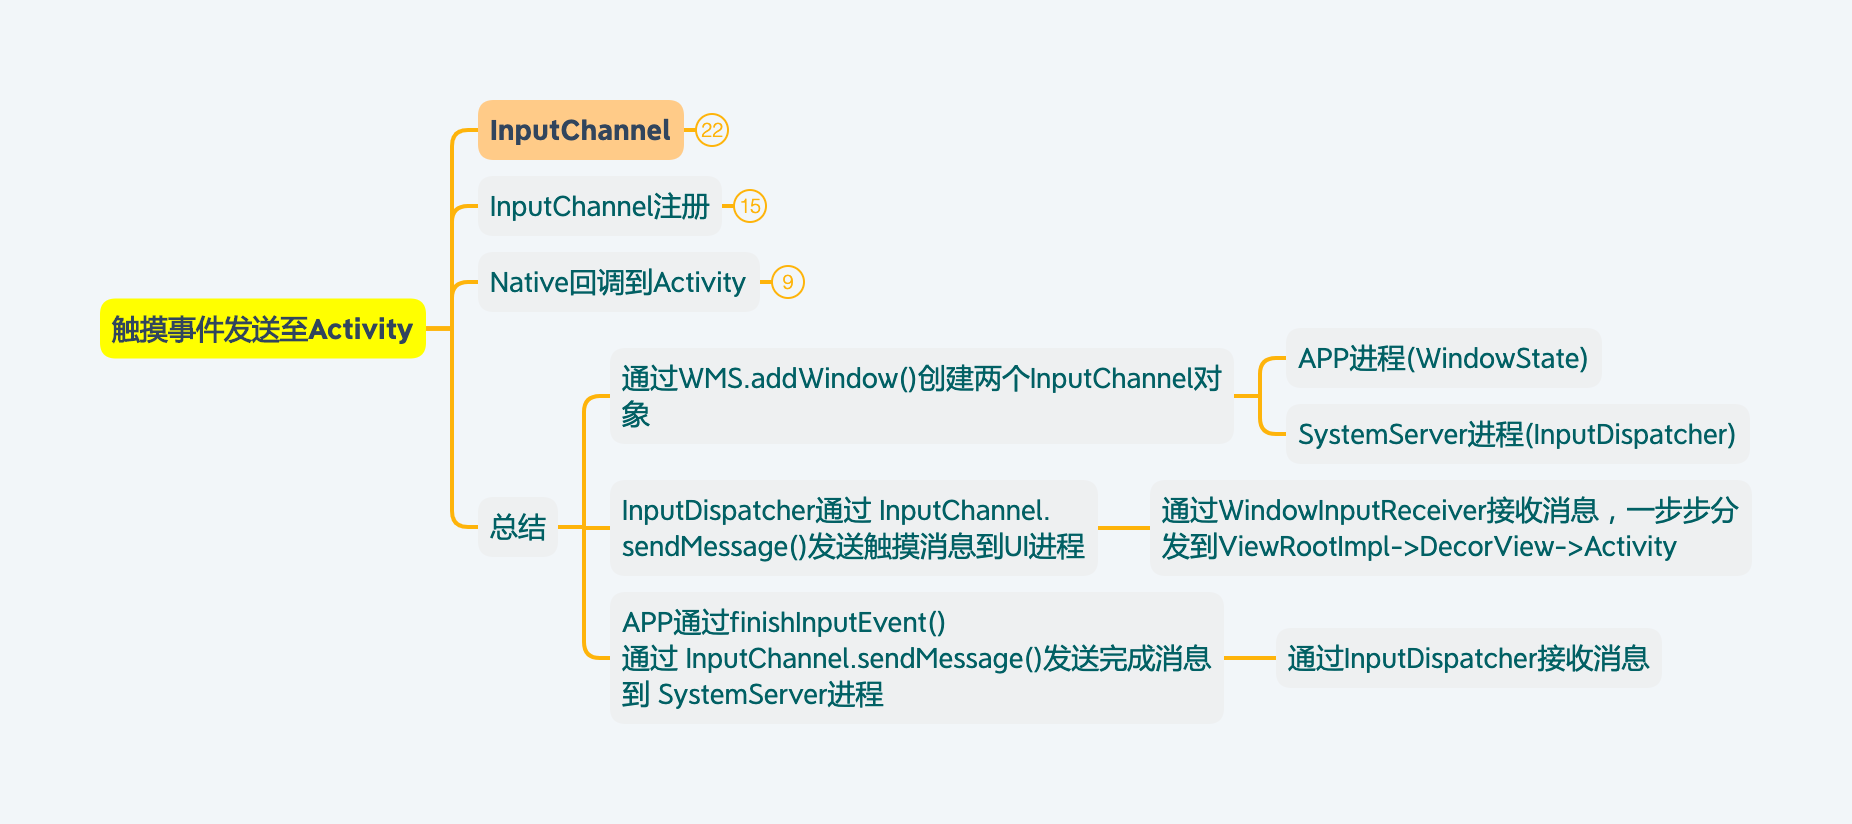Select the orange InputChannel topic
The height and width of the screenshot is (824, 1852).
click(x=580, y=130)
